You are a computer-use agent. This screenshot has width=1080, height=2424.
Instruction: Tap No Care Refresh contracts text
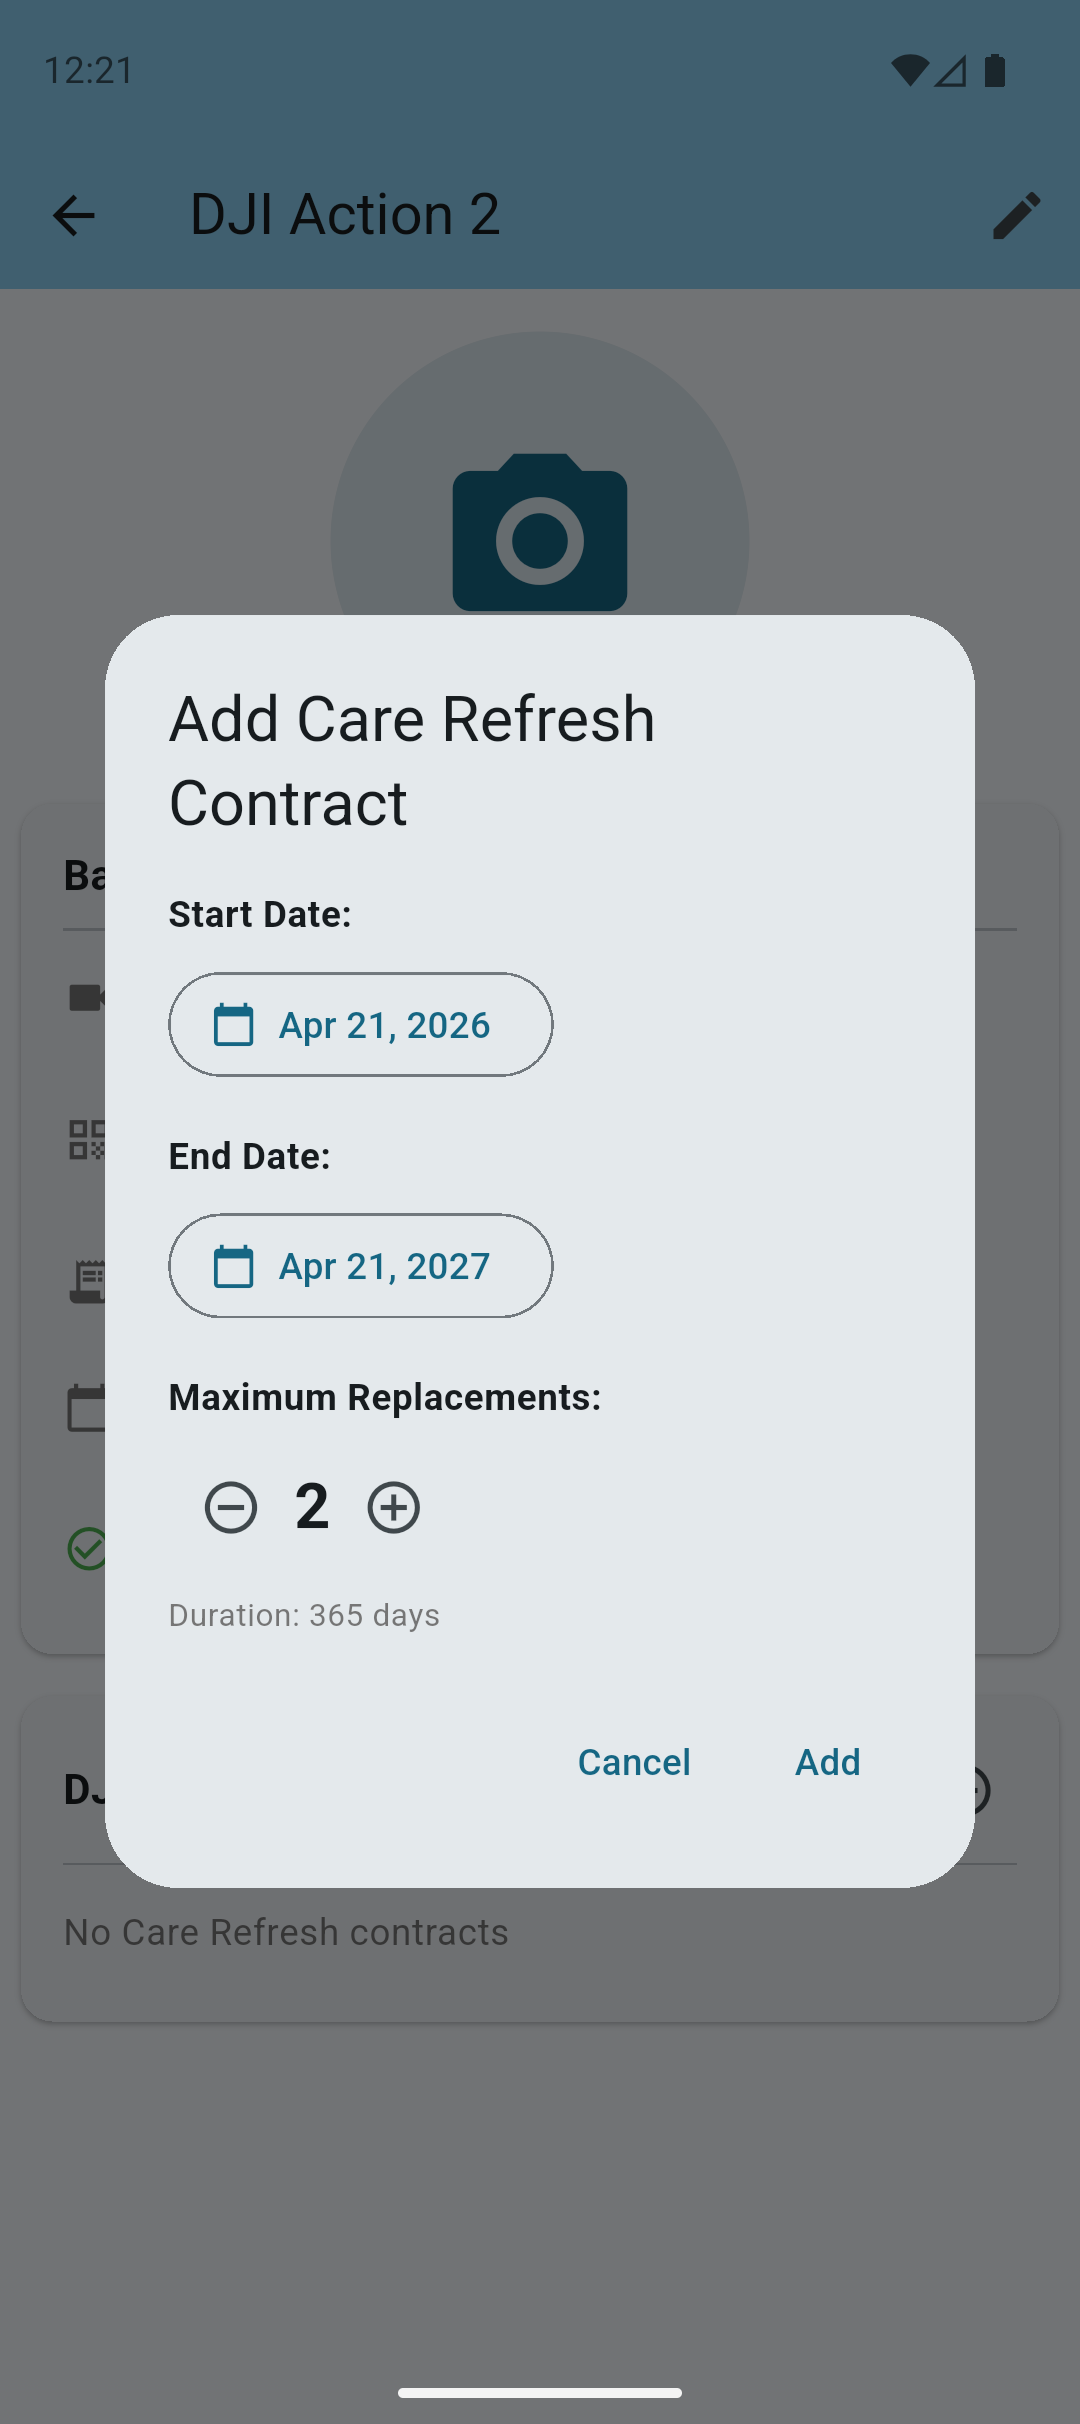pyautogui.click(x=285, y=1931)
